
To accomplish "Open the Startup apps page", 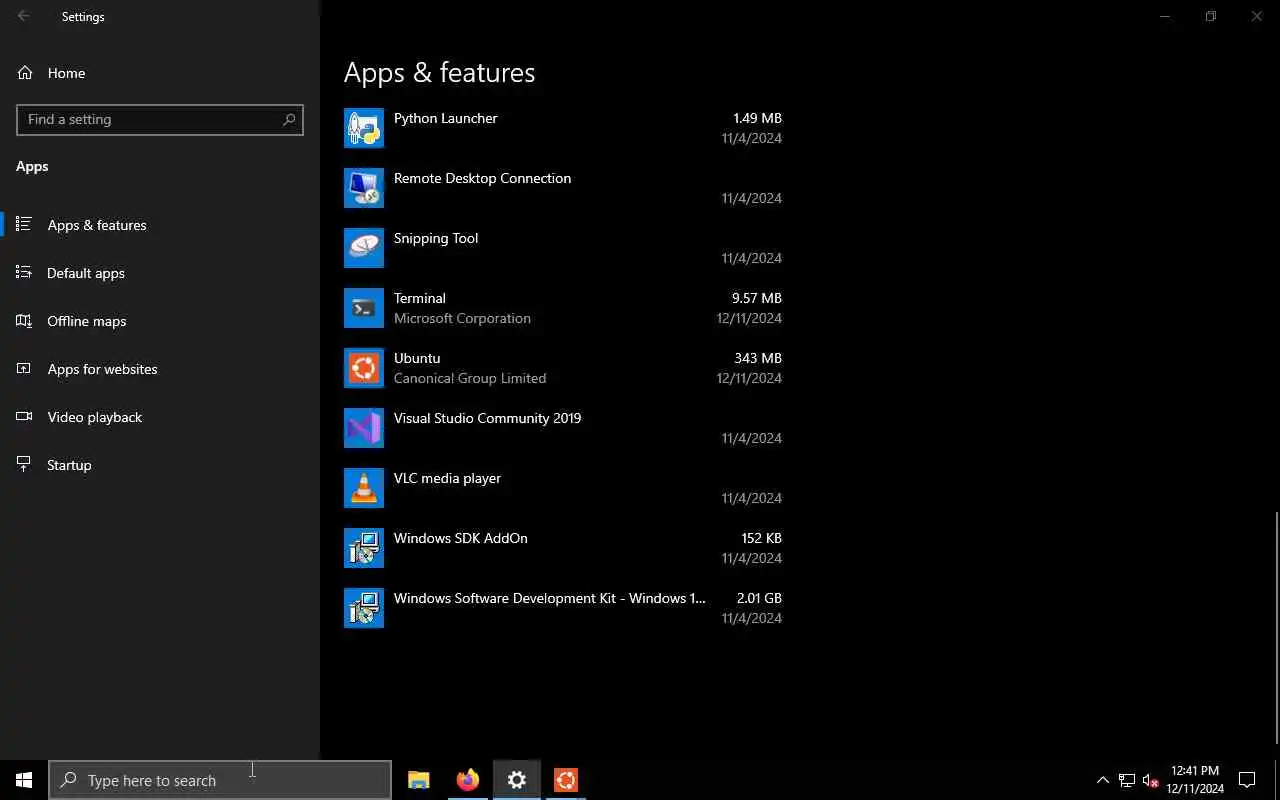I will pyautogui.click(x=160, y=465).
